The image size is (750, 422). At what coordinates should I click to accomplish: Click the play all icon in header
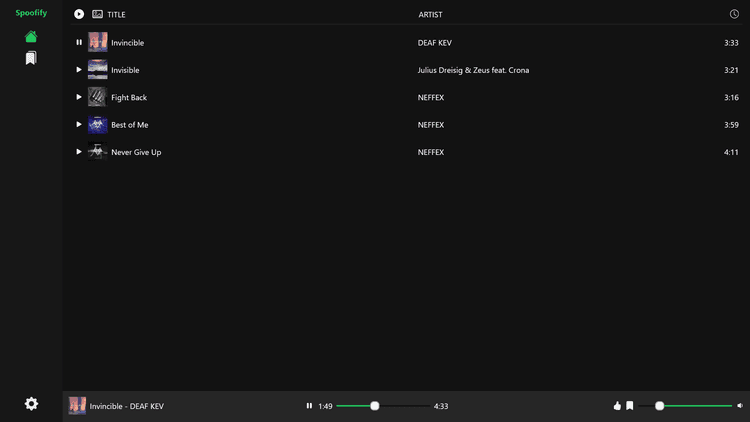point(79,14)
